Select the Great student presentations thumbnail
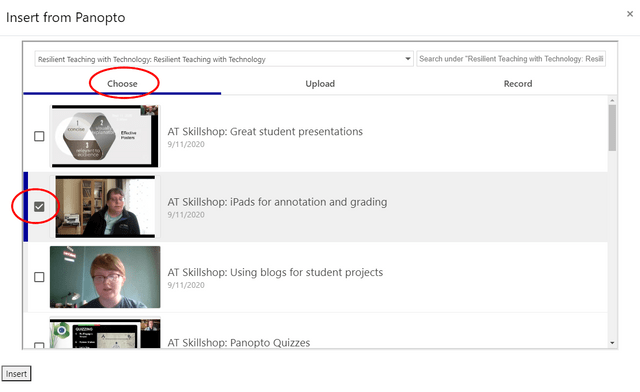Viewport: 640px width, 392px height. pos(105,136)
